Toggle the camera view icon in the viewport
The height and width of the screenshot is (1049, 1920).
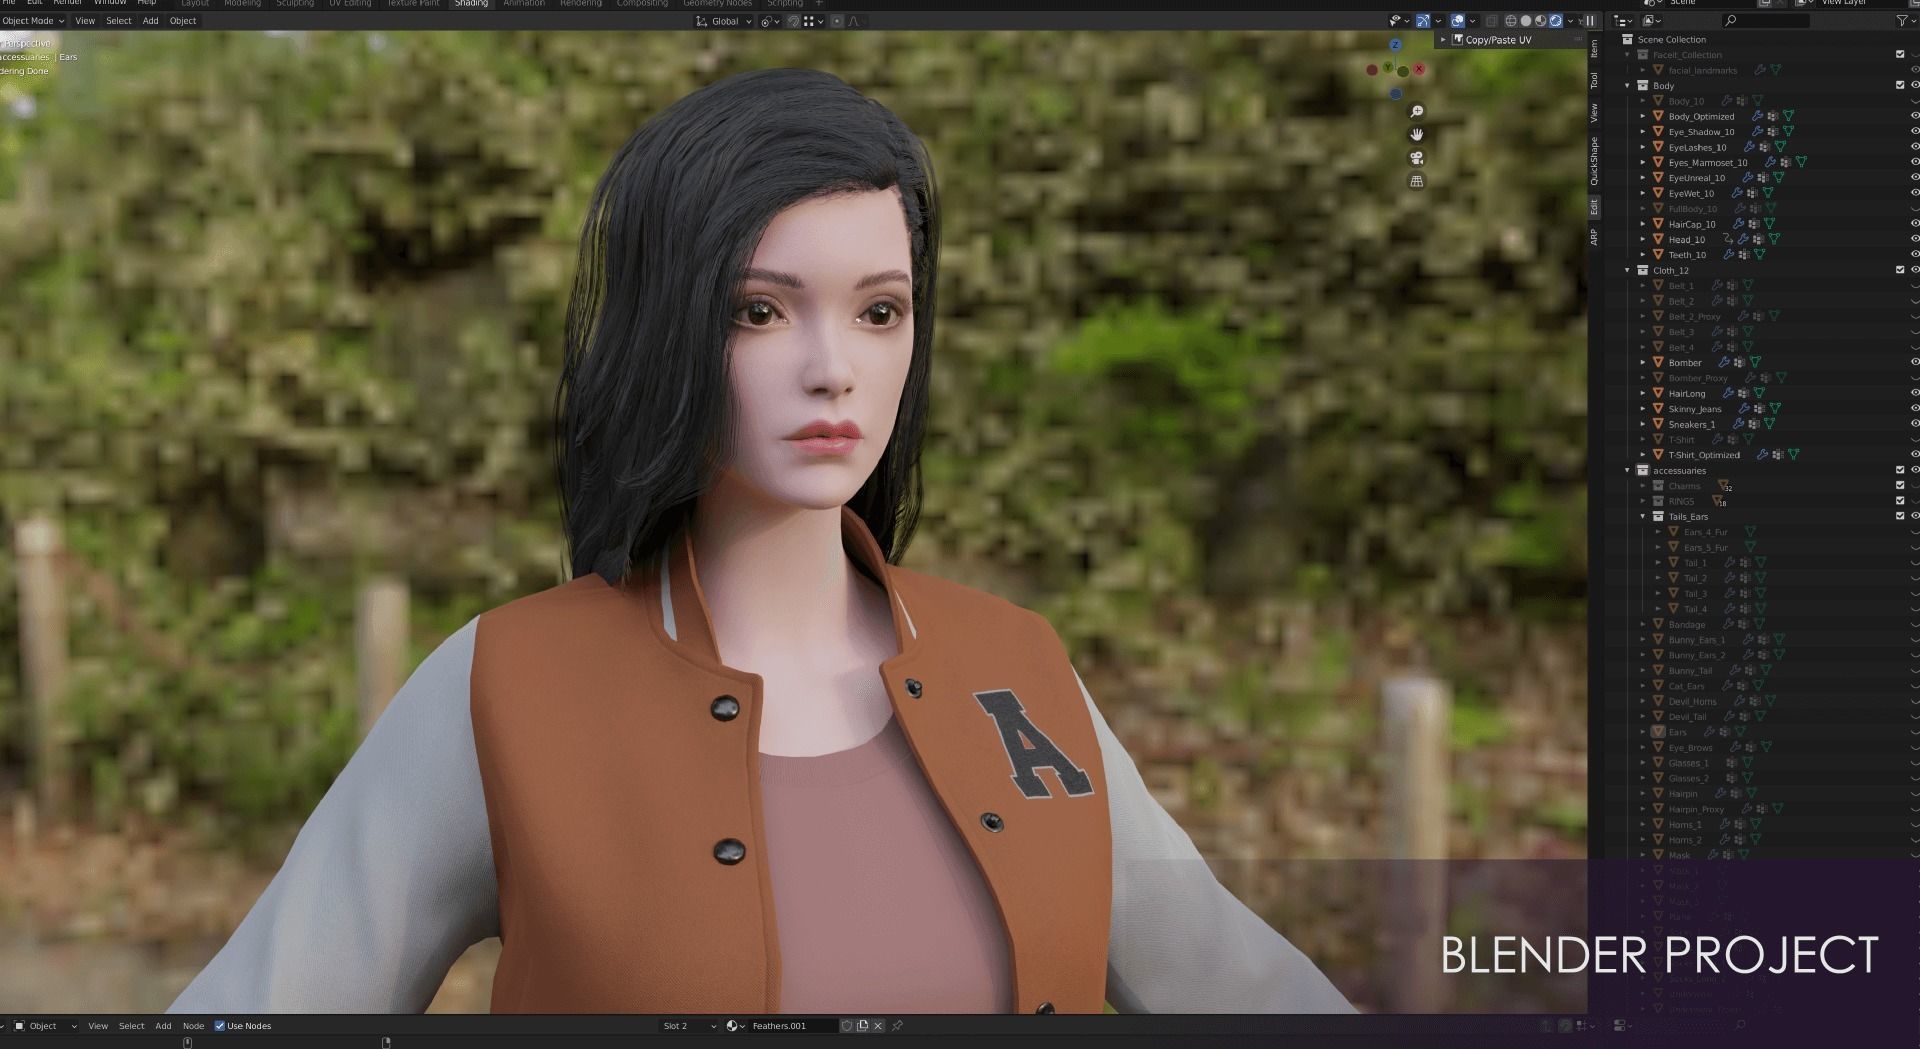[x=1416, y=158]
